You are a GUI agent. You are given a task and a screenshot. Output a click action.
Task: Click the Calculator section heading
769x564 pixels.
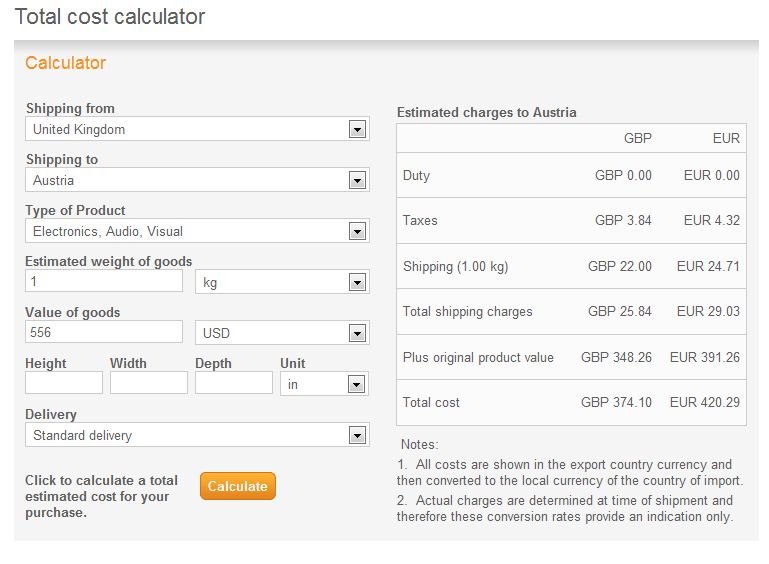point(66,63)
